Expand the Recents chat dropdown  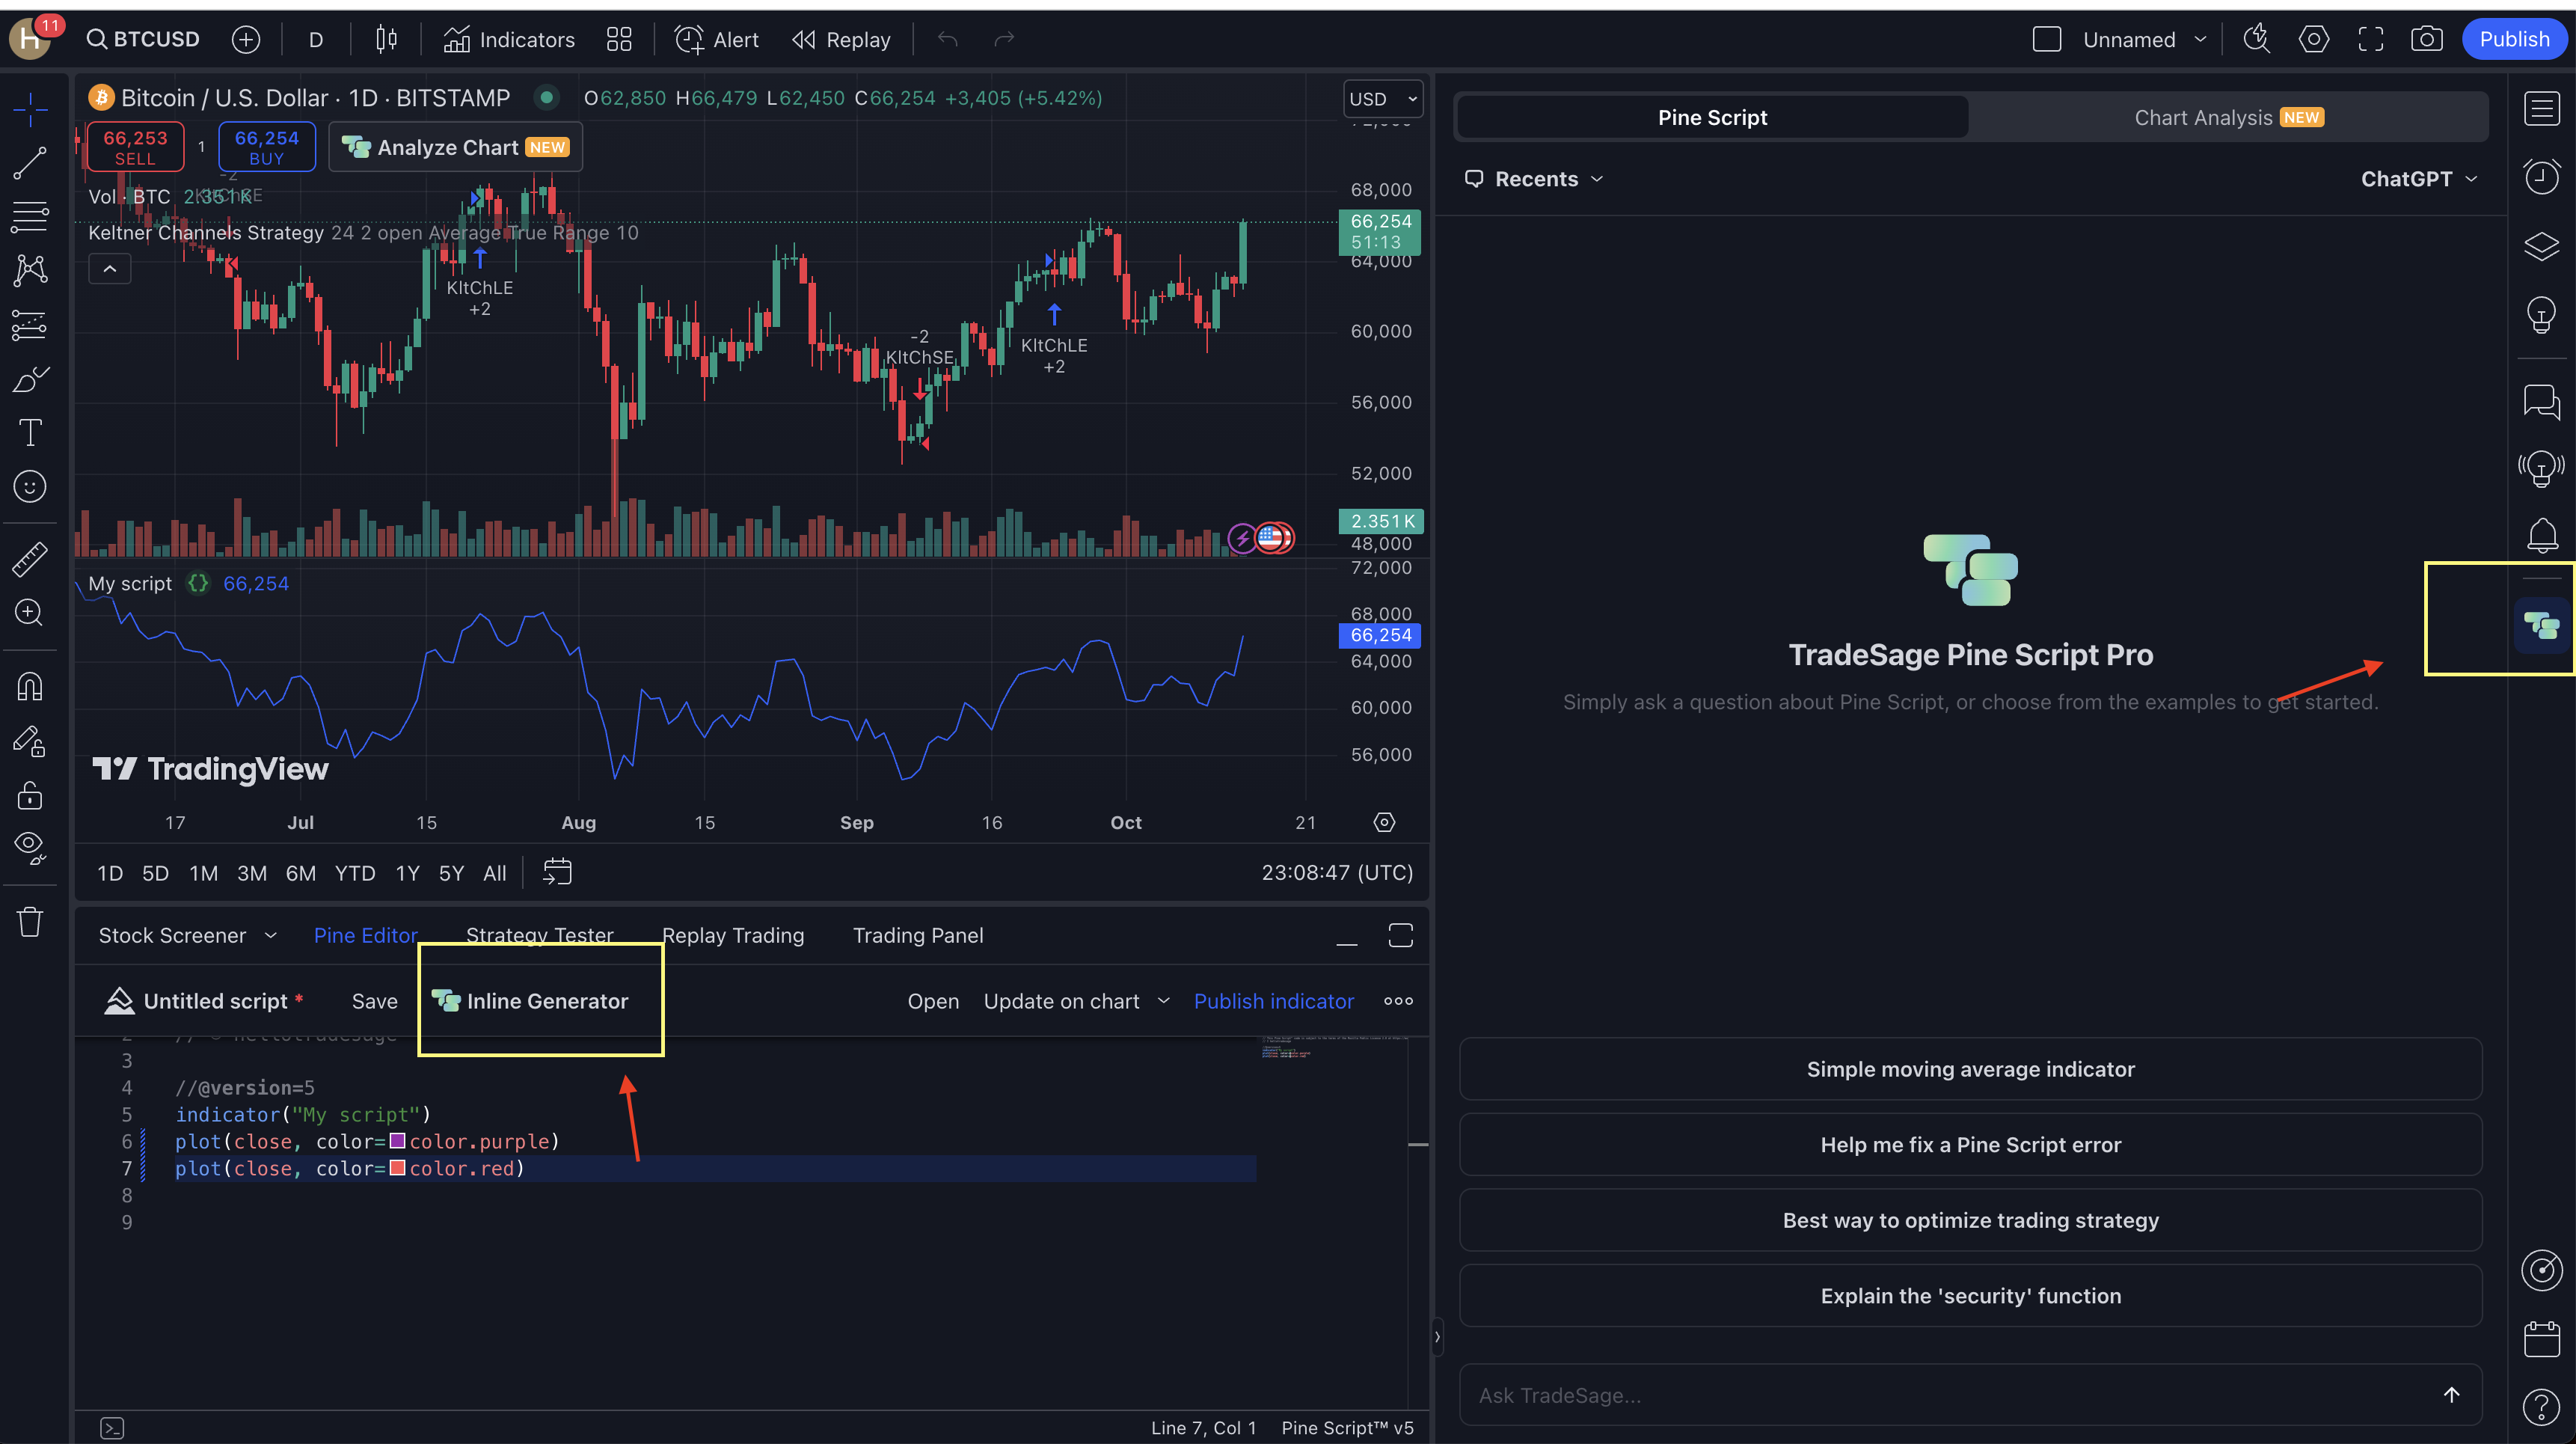pyautogui.click(x=1535, y=179)
